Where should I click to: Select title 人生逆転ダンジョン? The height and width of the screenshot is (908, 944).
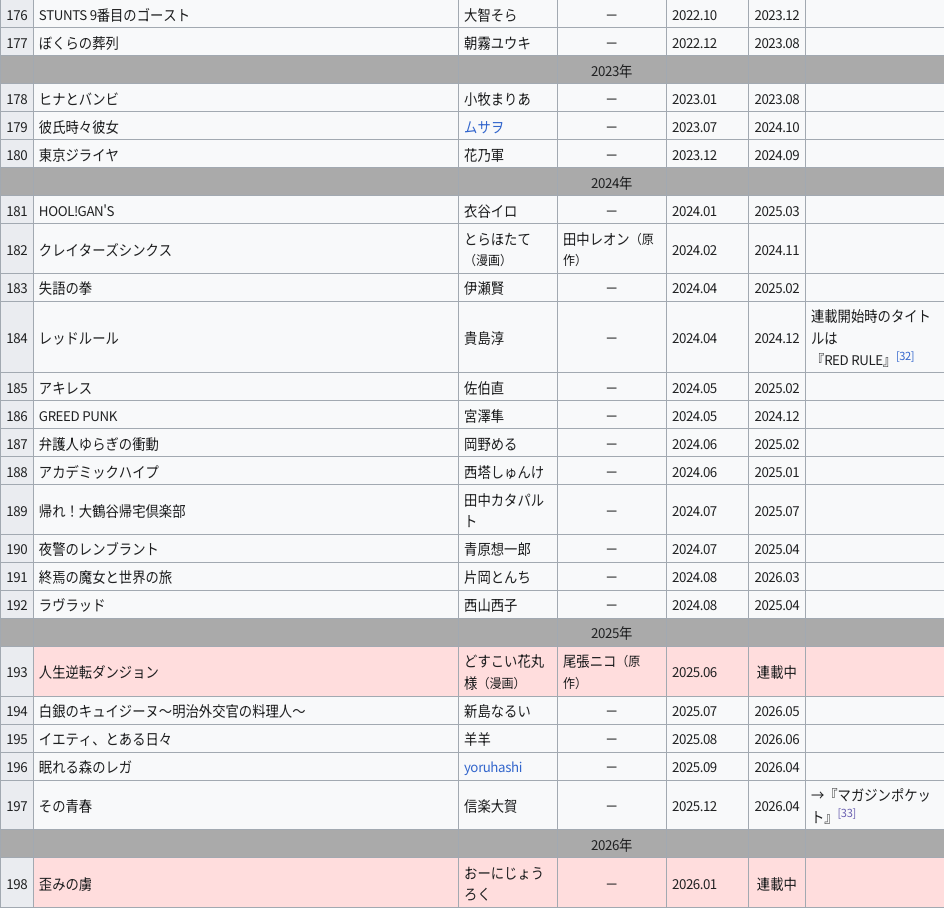pos(99,672)
